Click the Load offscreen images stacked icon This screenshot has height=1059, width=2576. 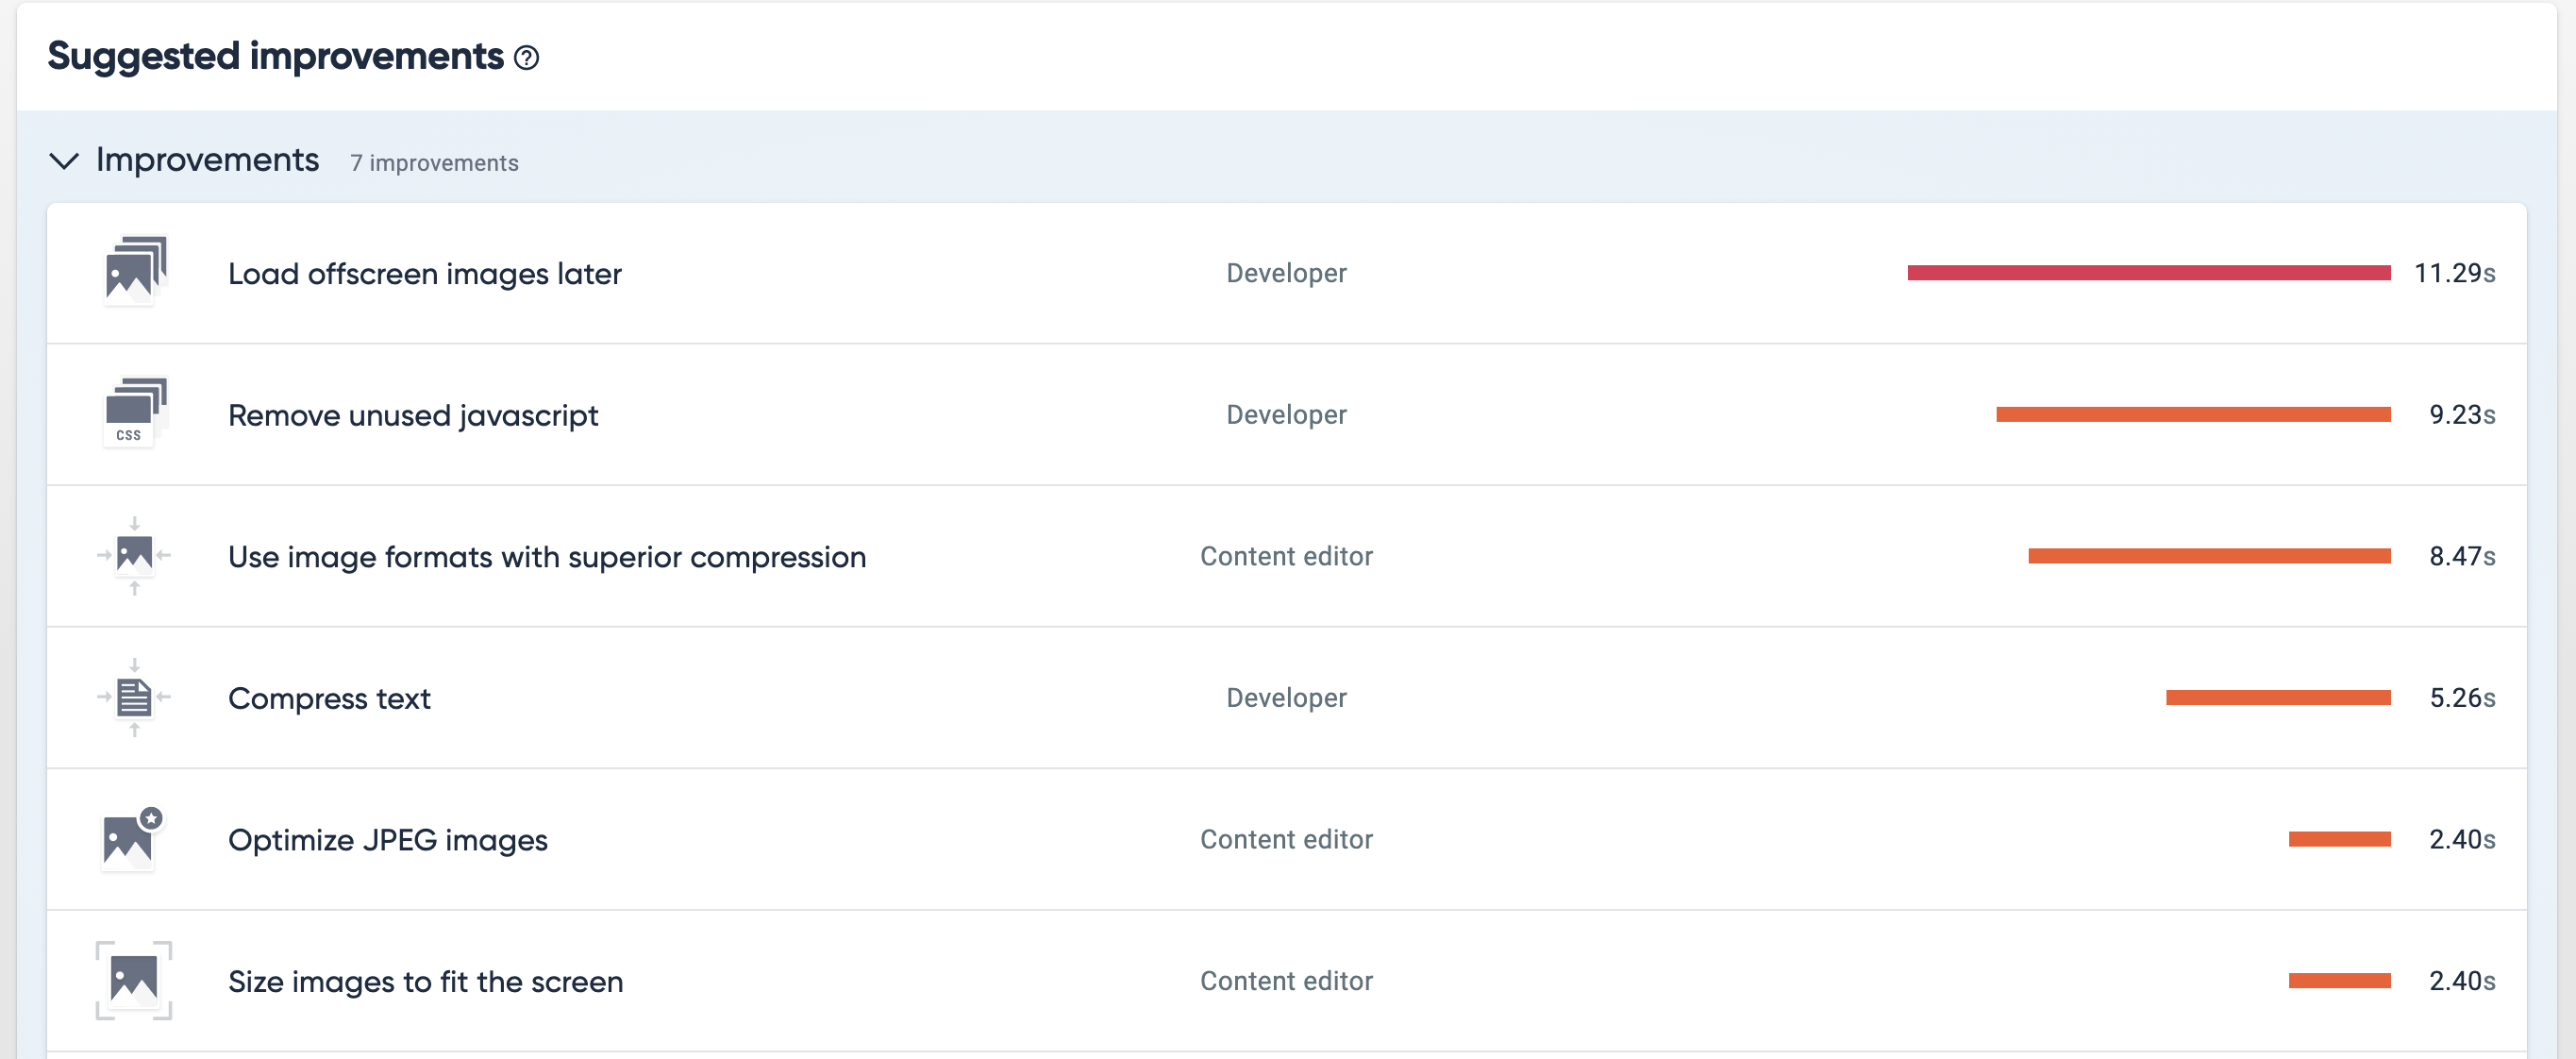pos(135,270)
